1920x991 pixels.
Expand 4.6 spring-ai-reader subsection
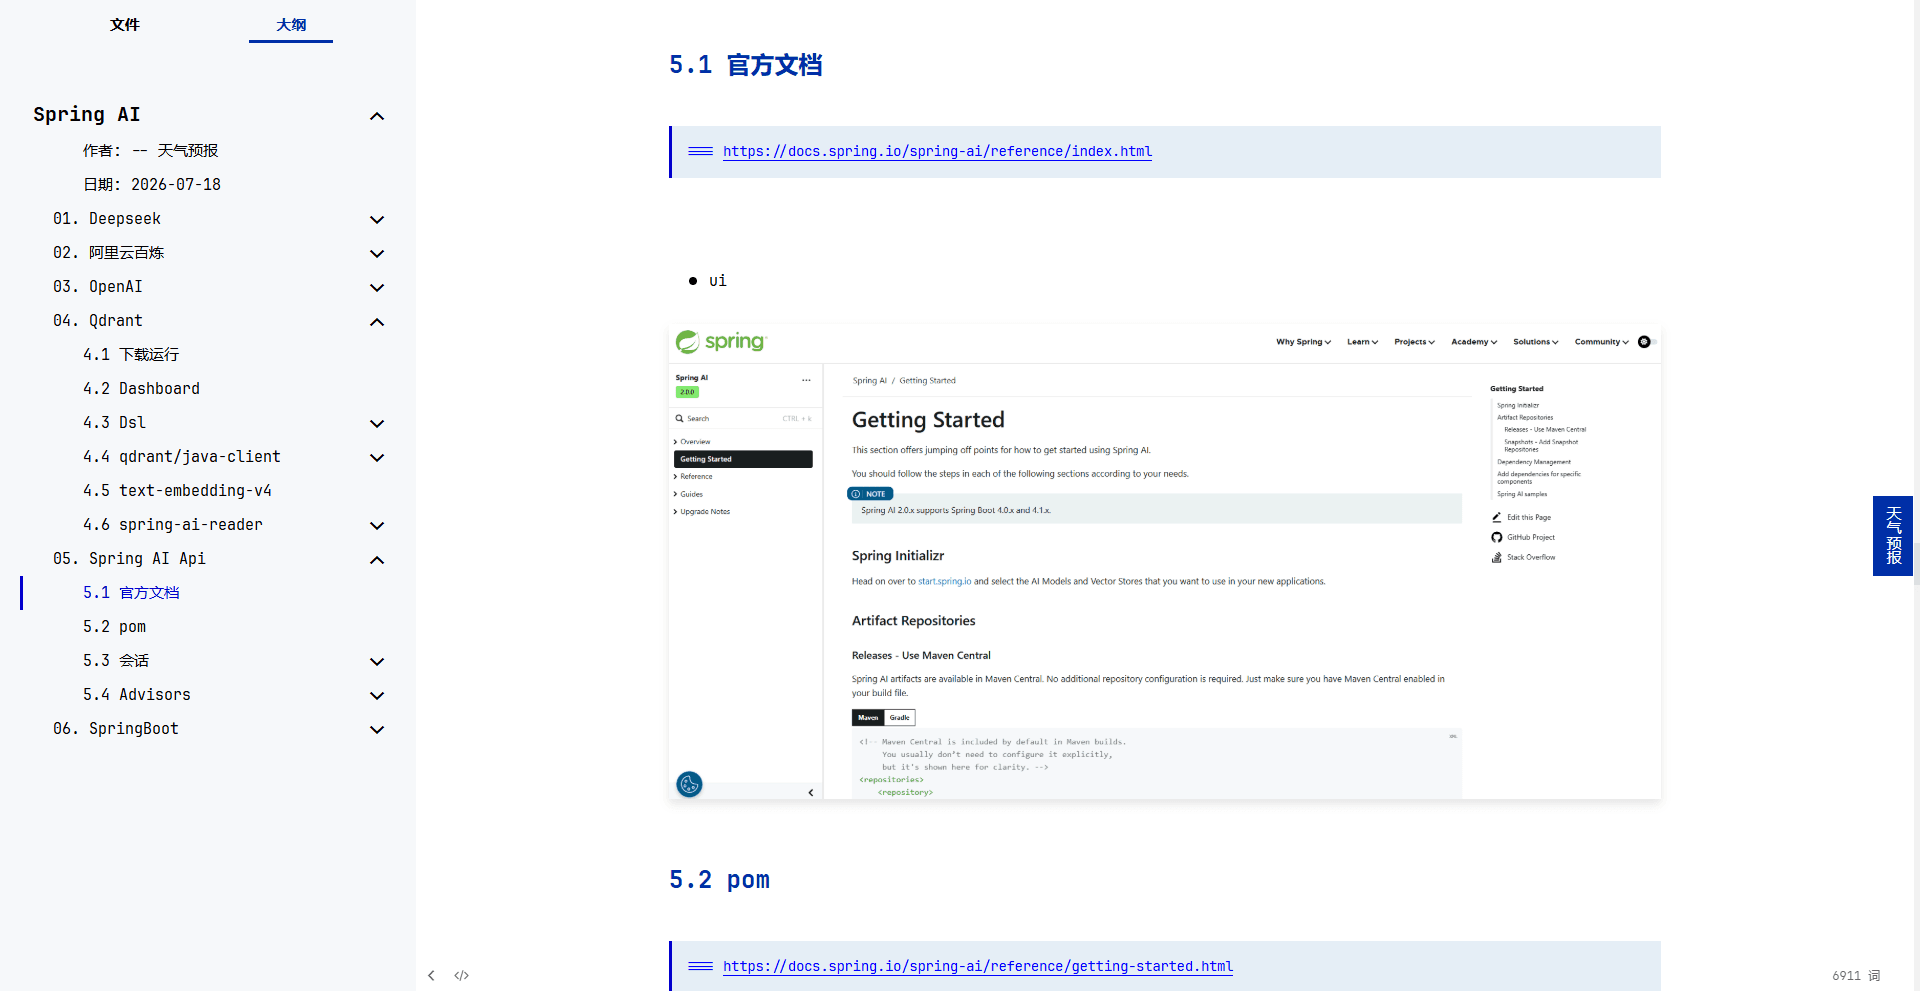pyautogui.click(x=377, y=525)
